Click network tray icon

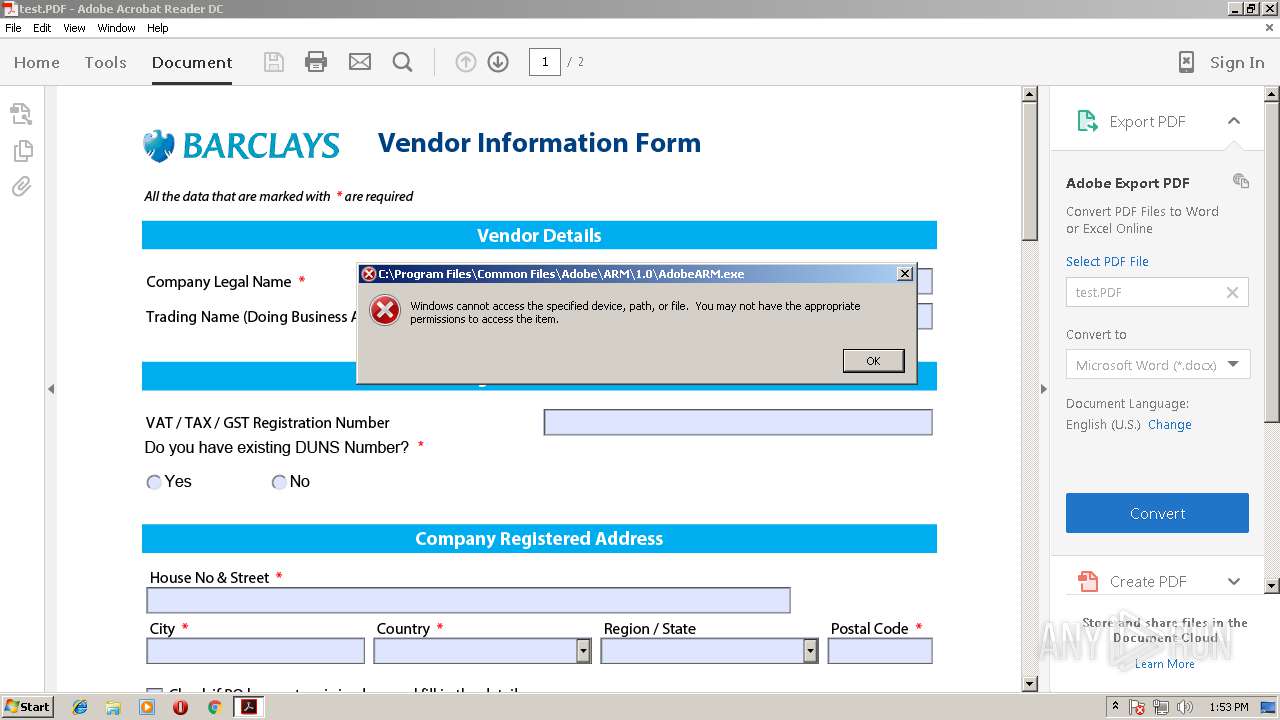1161,707
